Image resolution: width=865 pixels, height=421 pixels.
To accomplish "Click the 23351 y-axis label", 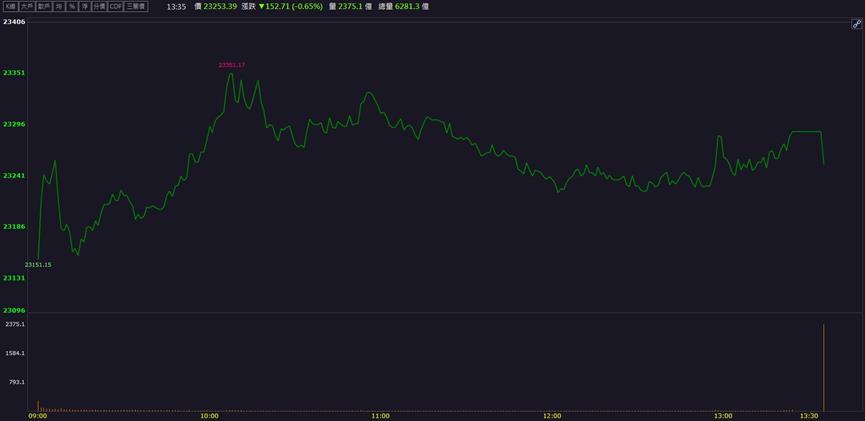I will (14, 73).
